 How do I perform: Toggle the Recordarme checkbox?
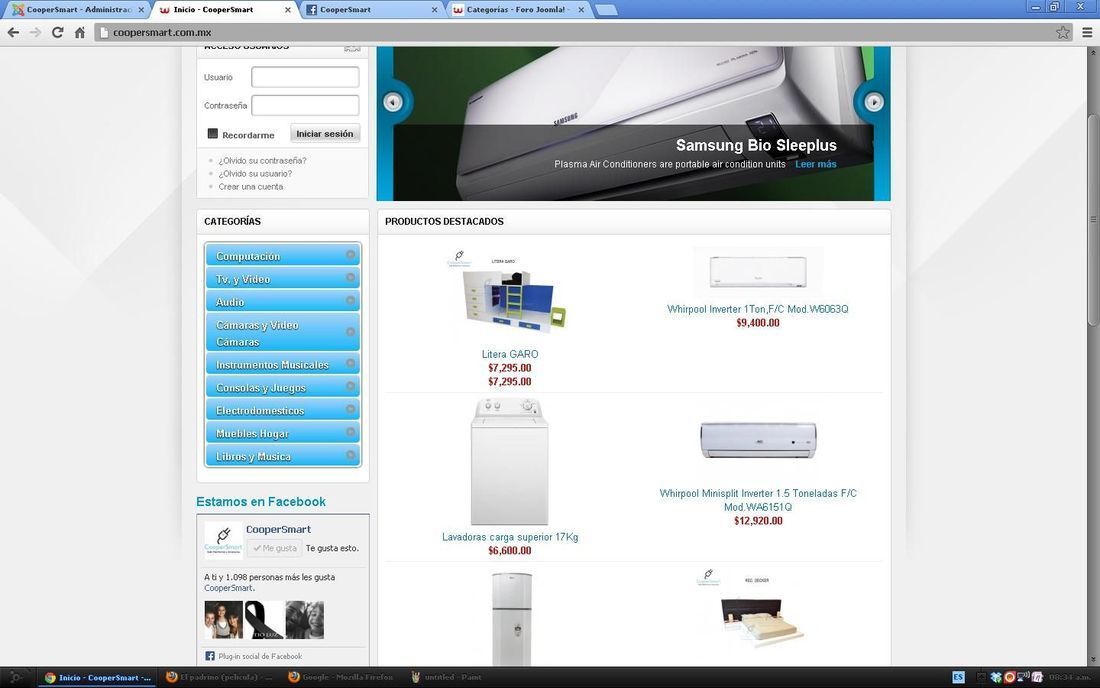(213, 133)
